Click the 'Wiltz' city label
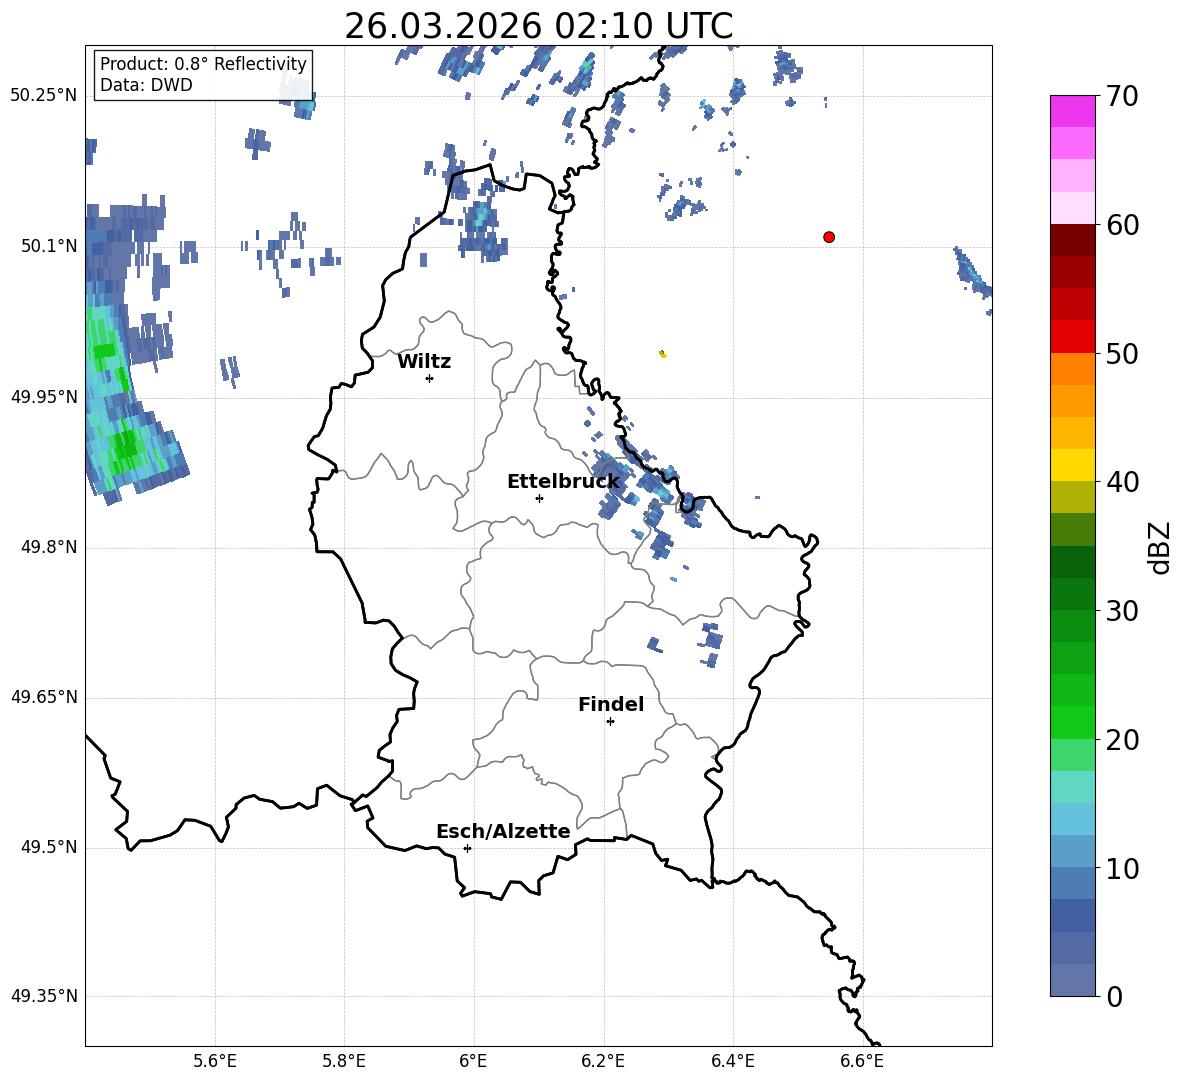Screen dimensions: 1184x1081 424,362
